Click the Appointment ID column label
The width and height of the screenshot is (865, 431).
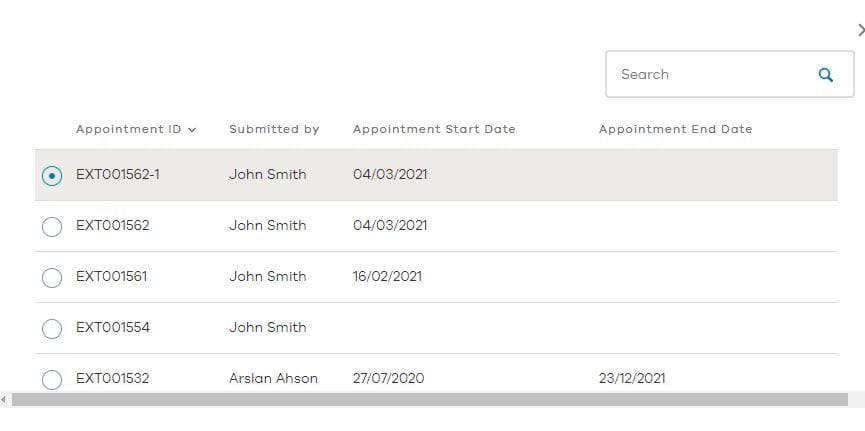click(129, 129)
